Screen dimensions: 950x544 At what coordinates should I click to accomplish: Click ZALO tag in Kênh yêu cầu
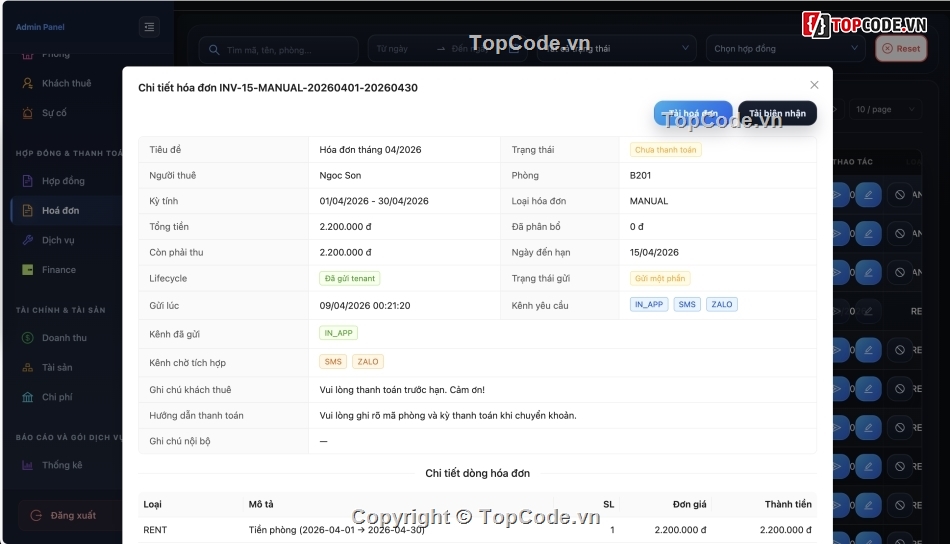click(722, 304)
